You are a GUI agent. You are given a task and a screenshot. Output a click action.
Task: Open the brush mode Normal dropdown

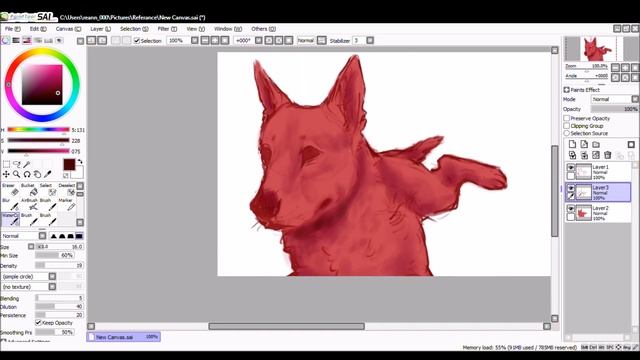click(x=42, y=236)
